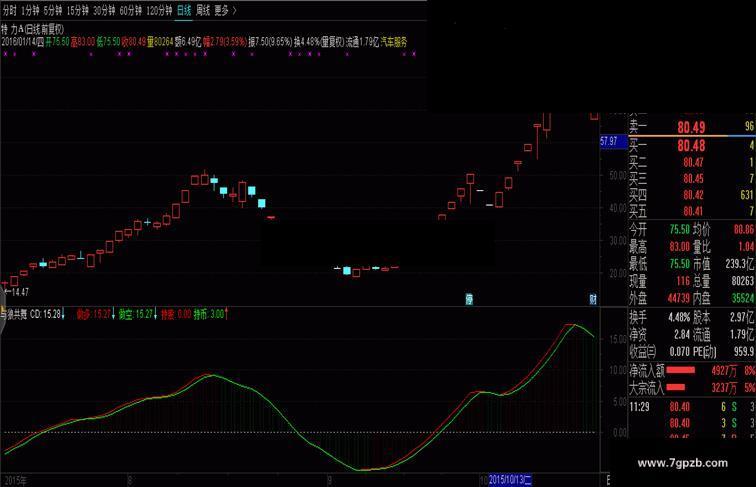Click the 均价 80.86 value
The width and height of the screenshot is (756, 487).
743,230
